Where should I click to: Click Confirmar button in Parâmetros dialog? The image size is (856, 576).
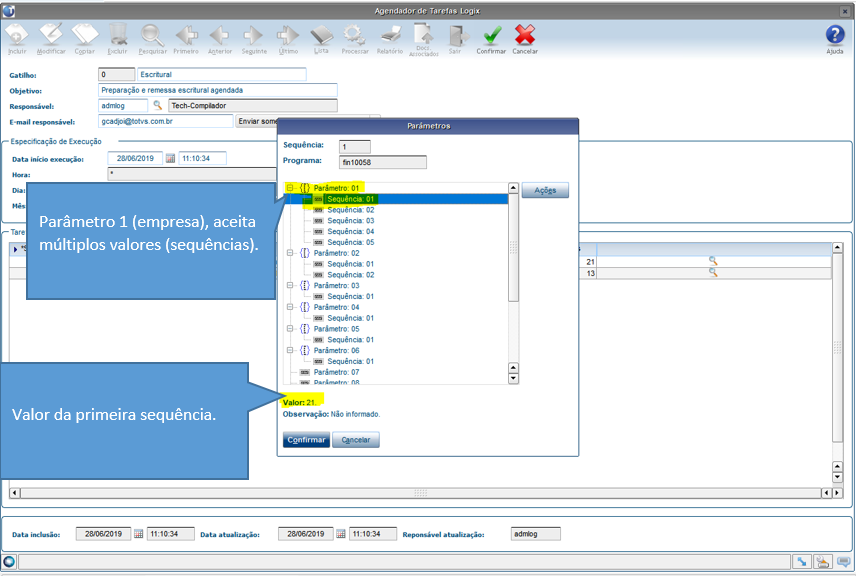[x=306, y=440]
